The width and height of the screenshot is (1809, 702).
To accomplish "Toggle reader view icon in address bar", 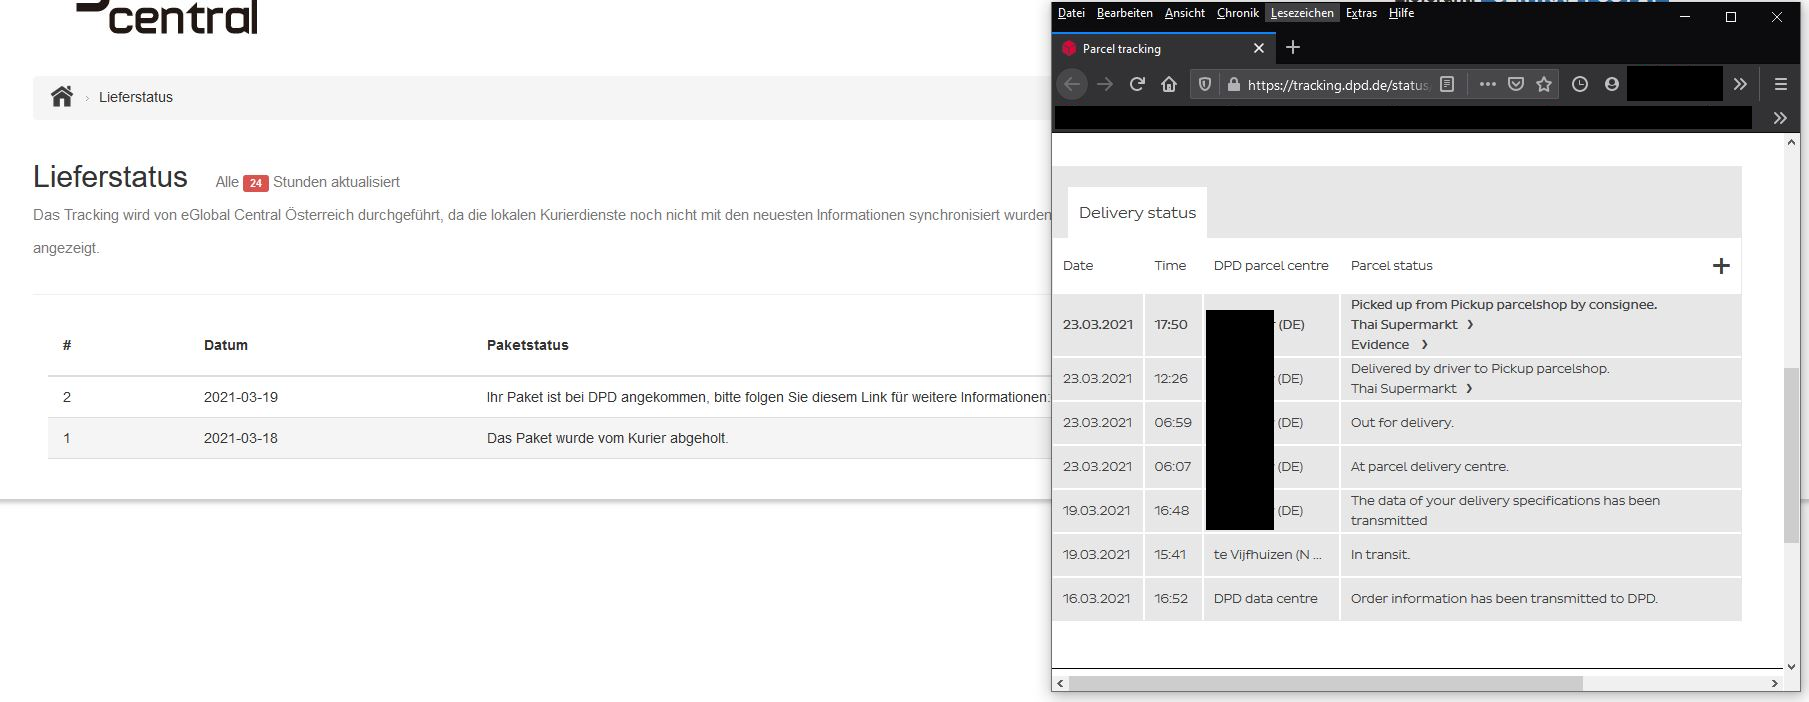I will click(x=1447, y=85).
